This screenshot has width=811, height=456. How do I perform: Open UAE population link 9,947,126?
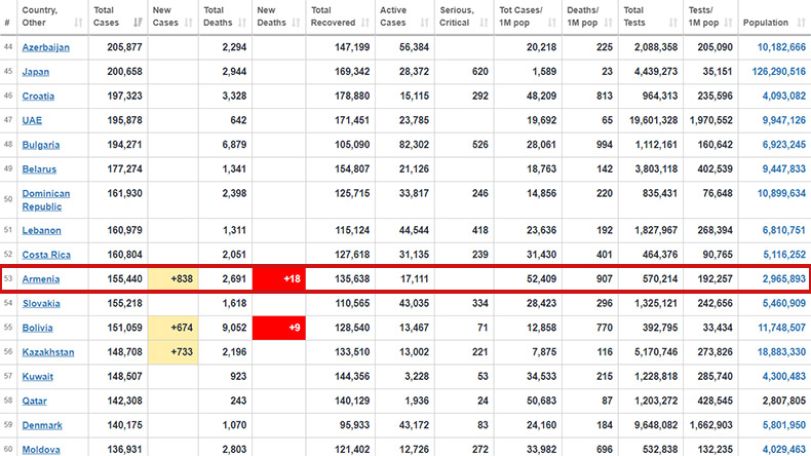(784, 120)
